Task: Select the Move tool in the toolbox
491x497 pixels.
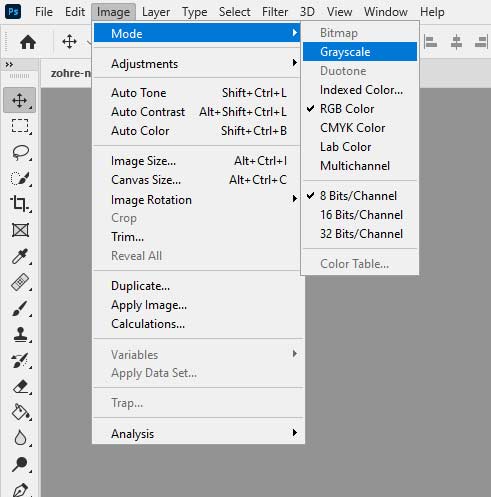Action: pyautogui.click(x=20, y=100)
